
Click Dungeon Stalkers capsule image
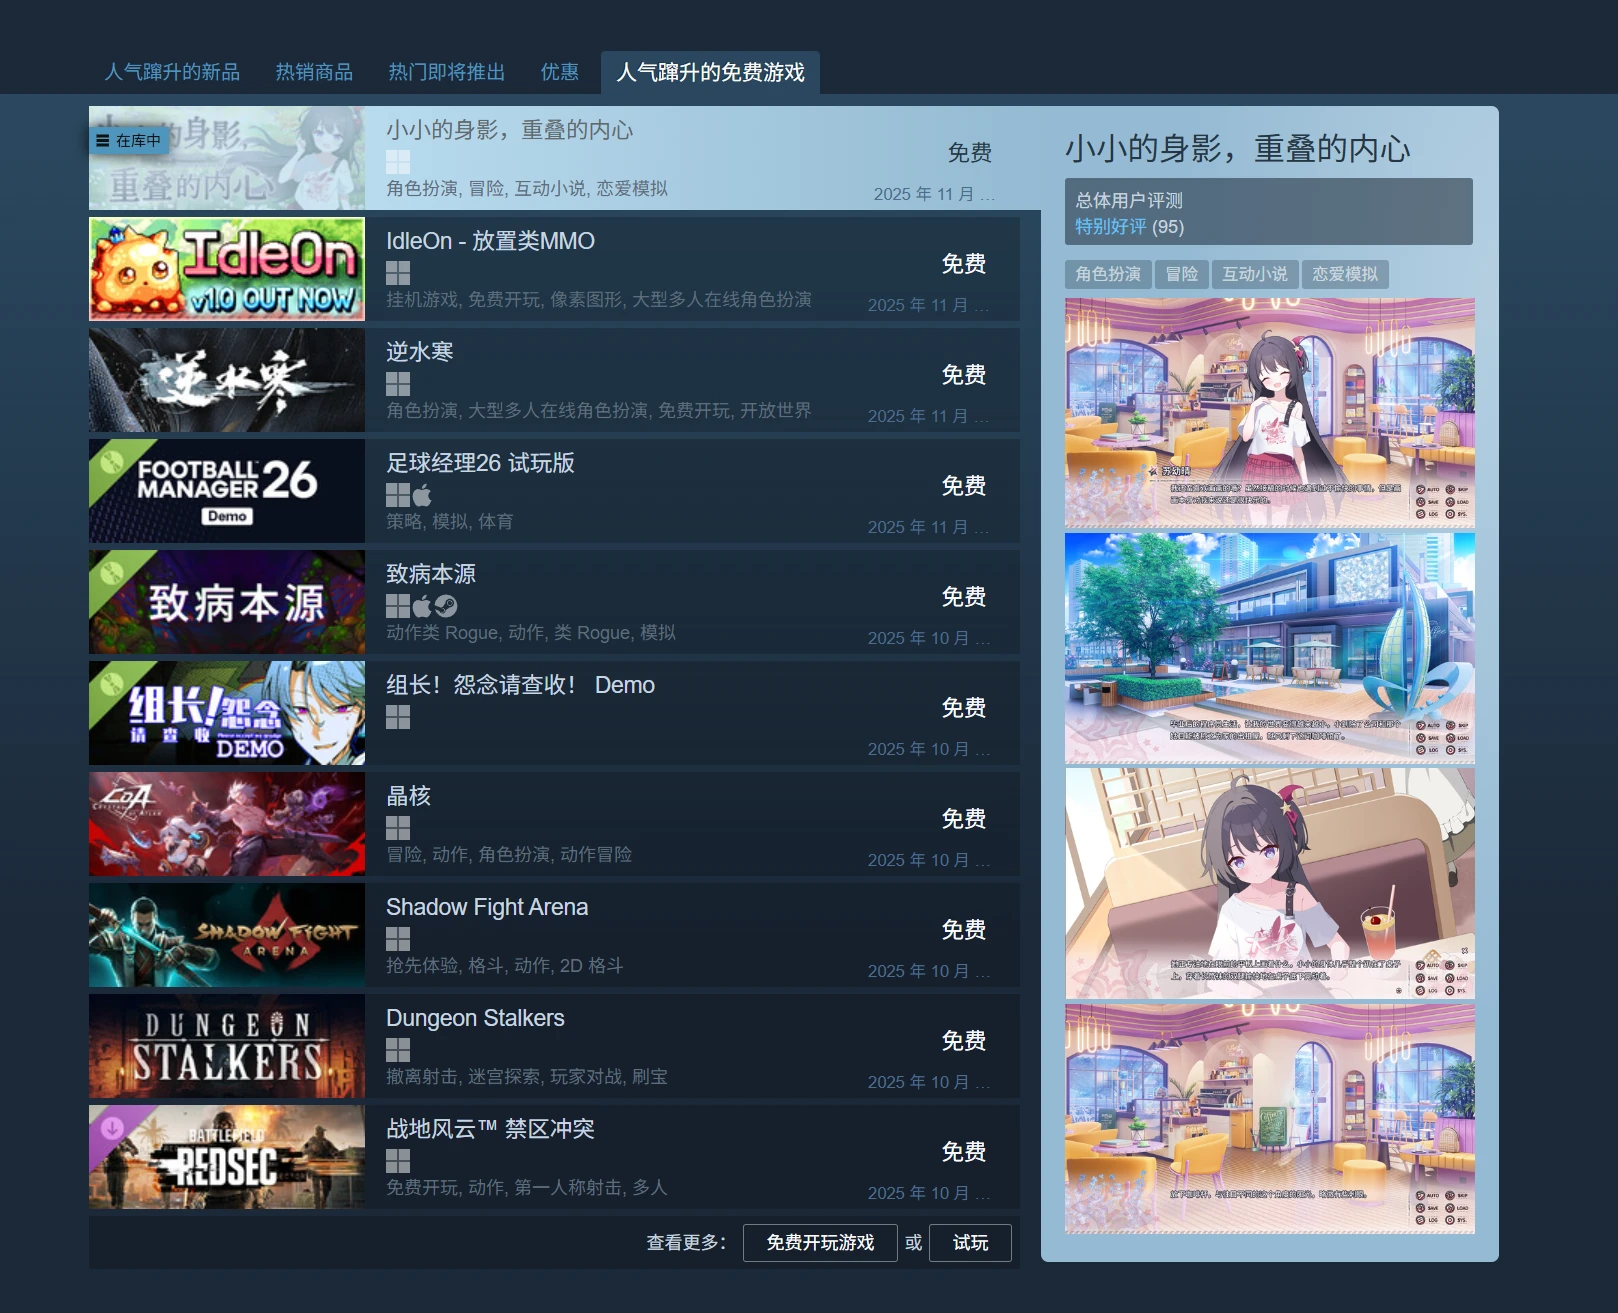coord(227,1046)
